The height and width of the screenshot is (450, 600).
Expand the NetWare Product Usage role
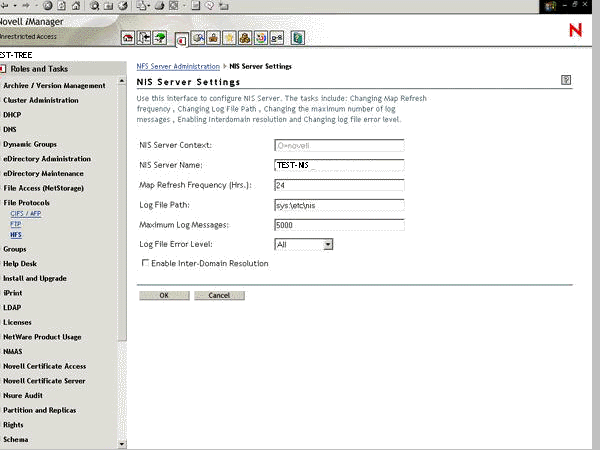(42, 337)
